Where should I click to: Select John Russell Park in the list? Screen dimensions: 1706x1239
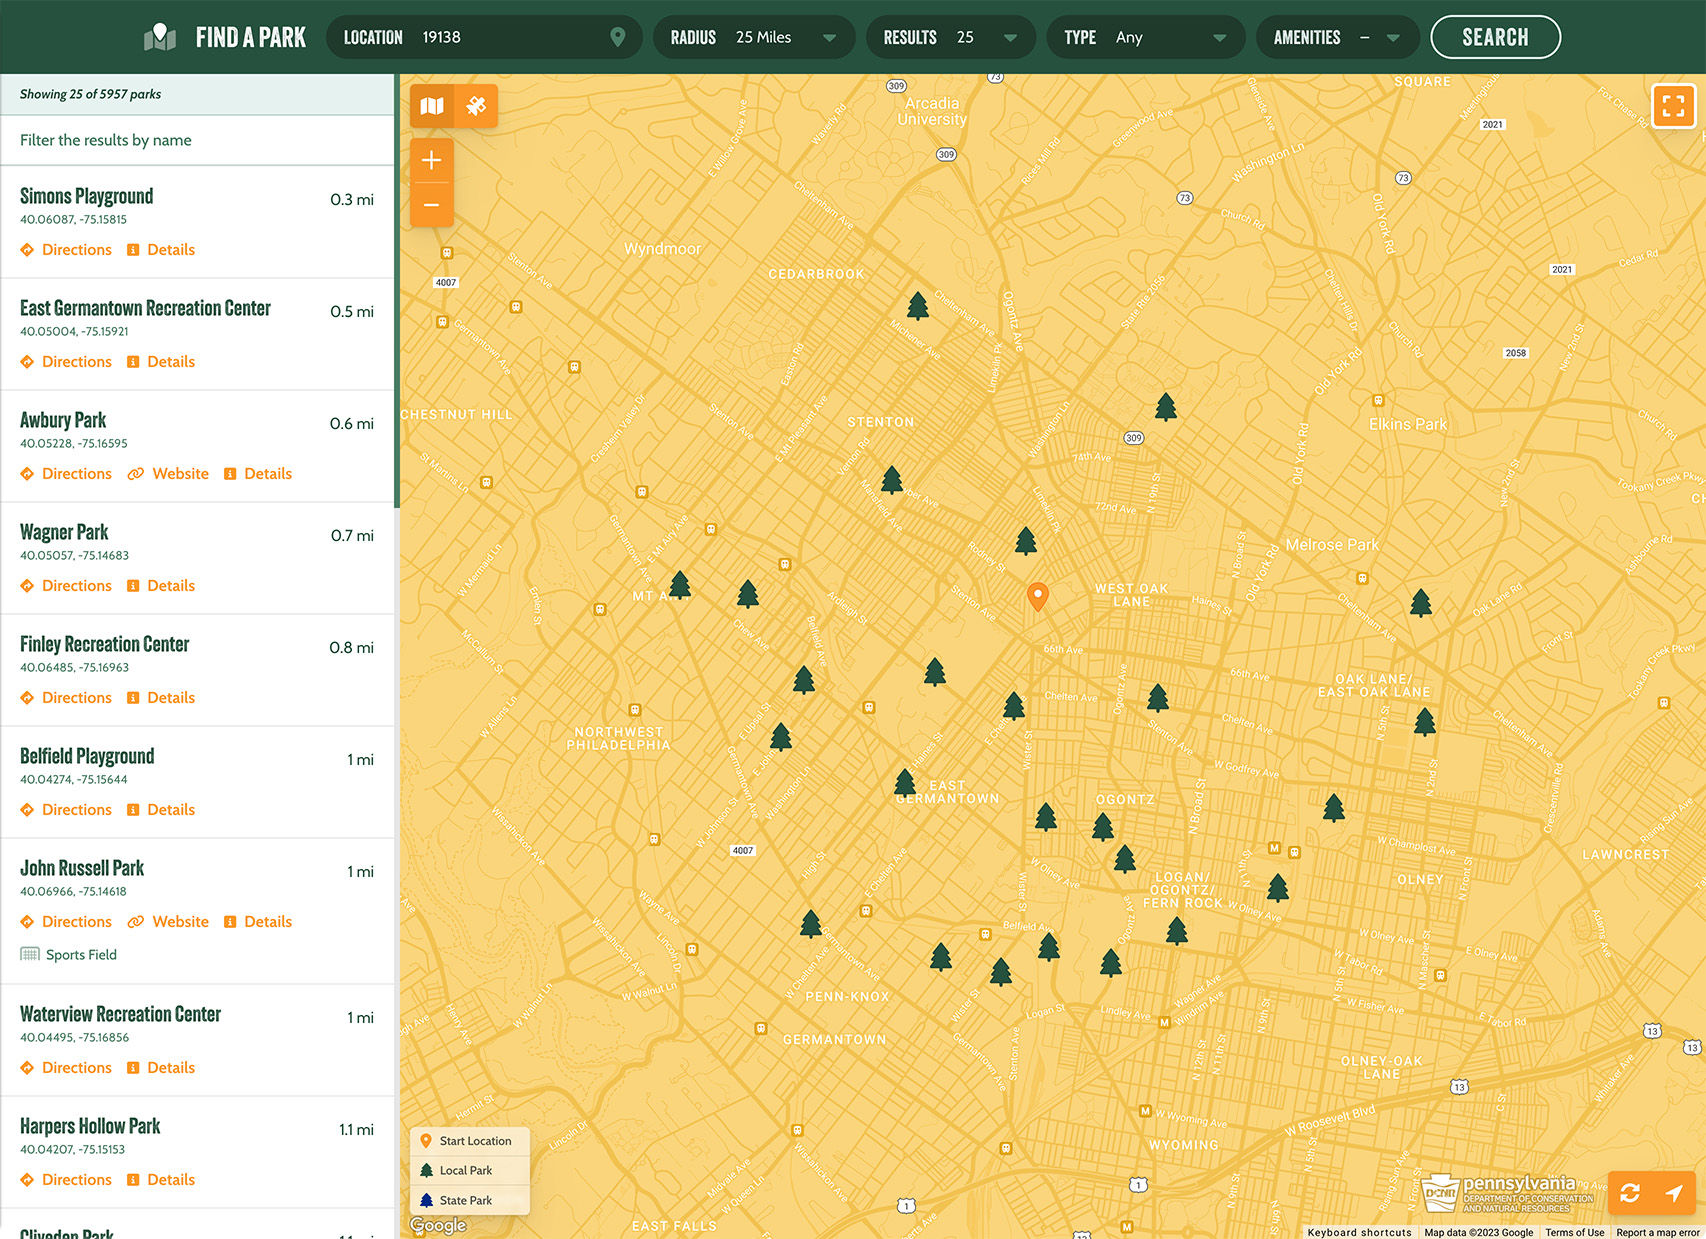pos(82,868)
